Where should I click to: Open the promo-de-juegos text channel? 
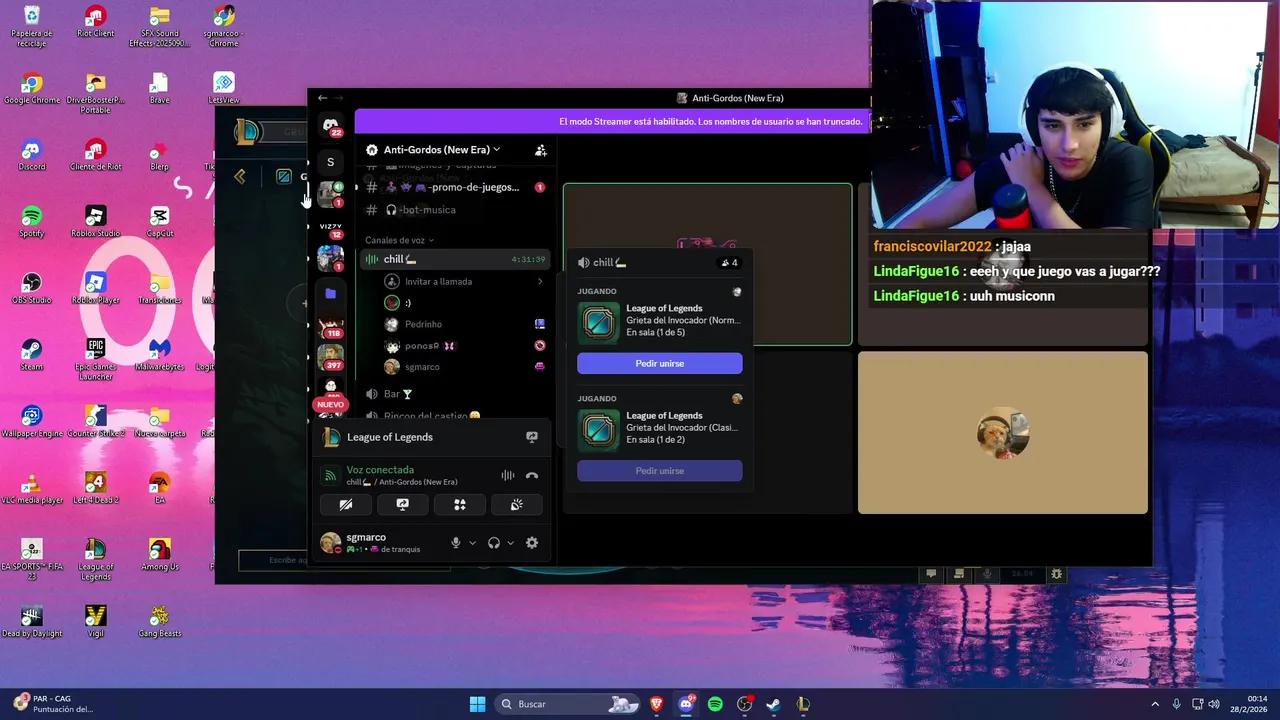pyautogui.click(x=454, y=187)
